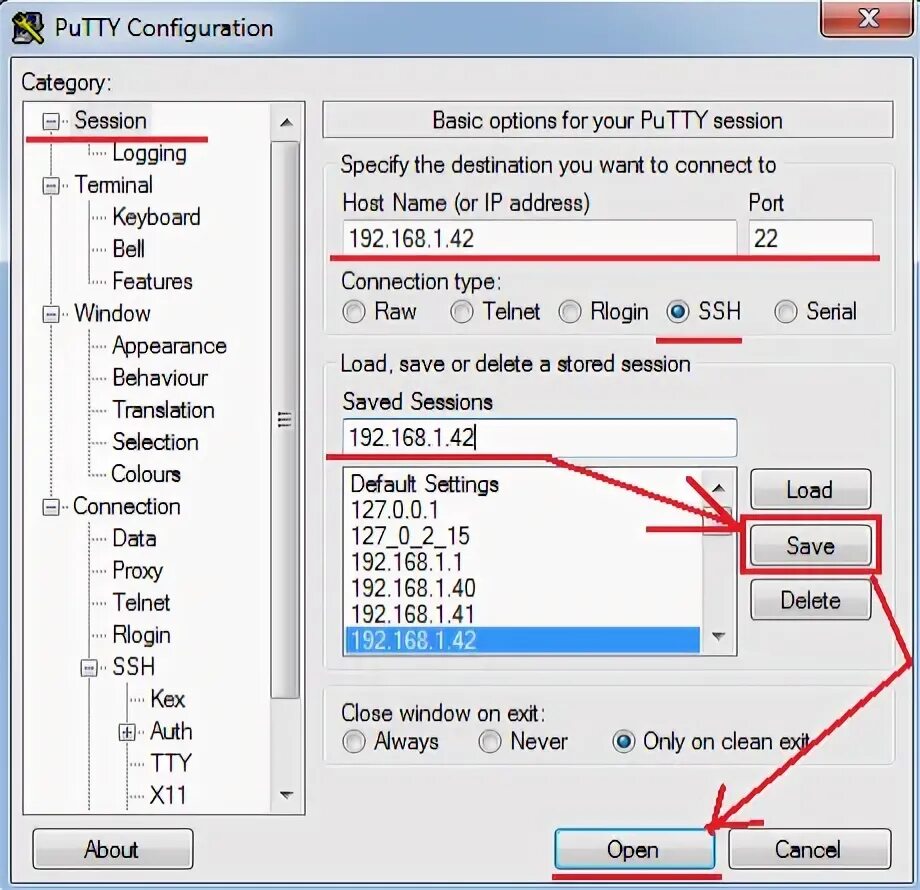Open the Connection category
This screenshot has height=890, width=920.
pos(126,506)
